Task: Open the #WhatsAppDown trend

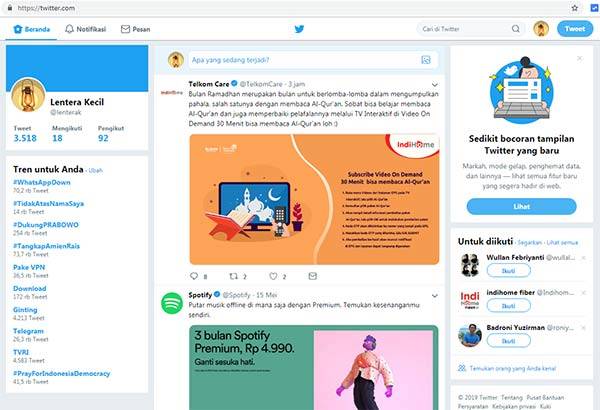Action: tap(42, 182)
